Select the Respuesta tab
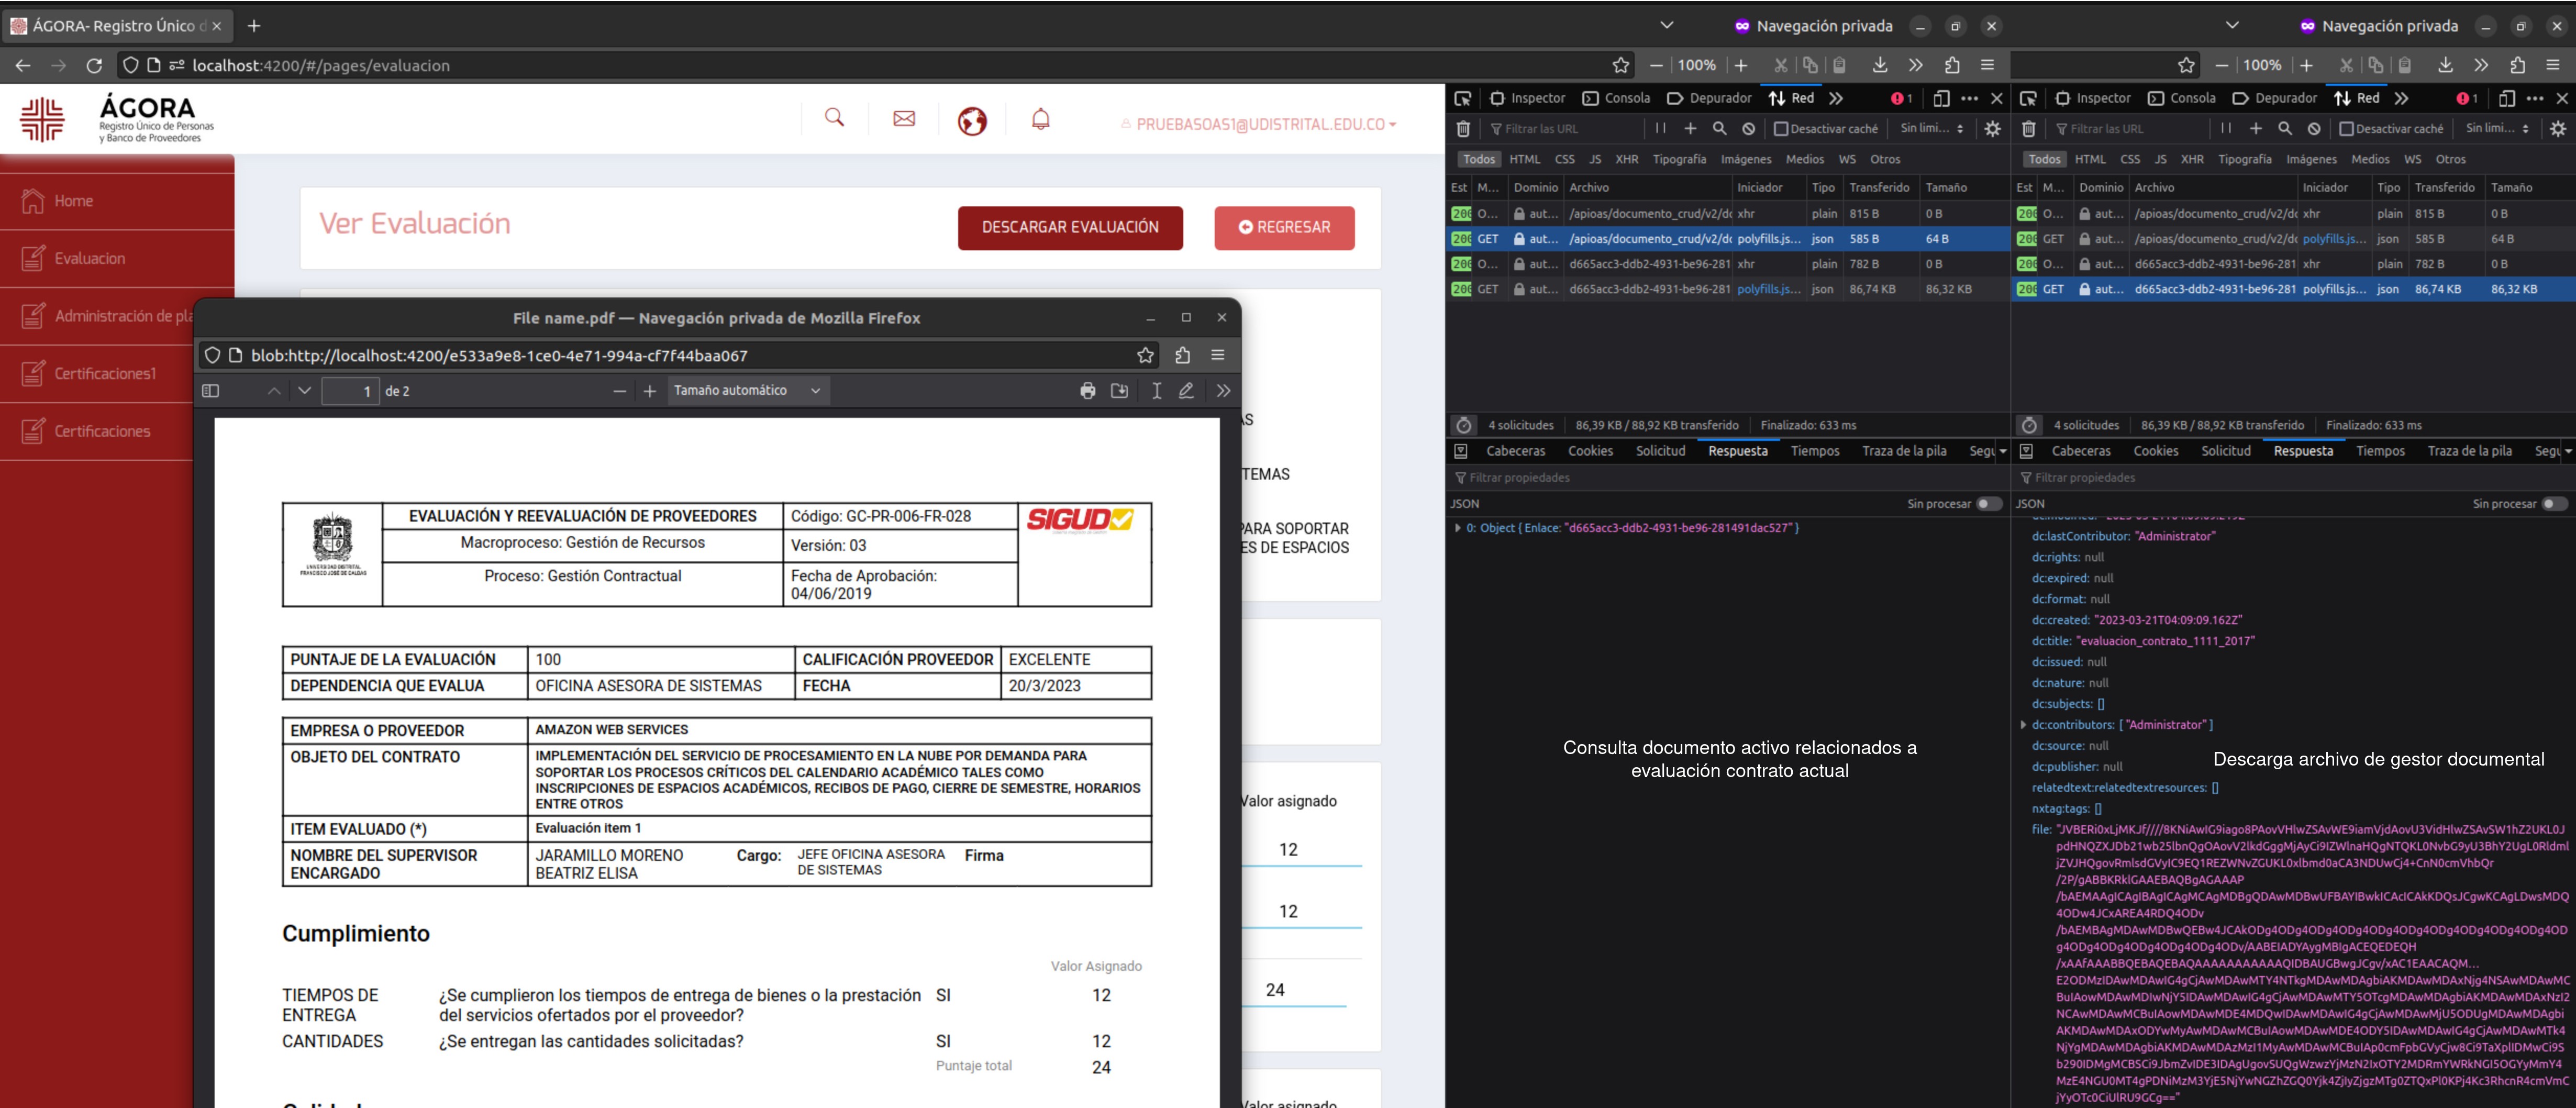 click(1738, 451)
